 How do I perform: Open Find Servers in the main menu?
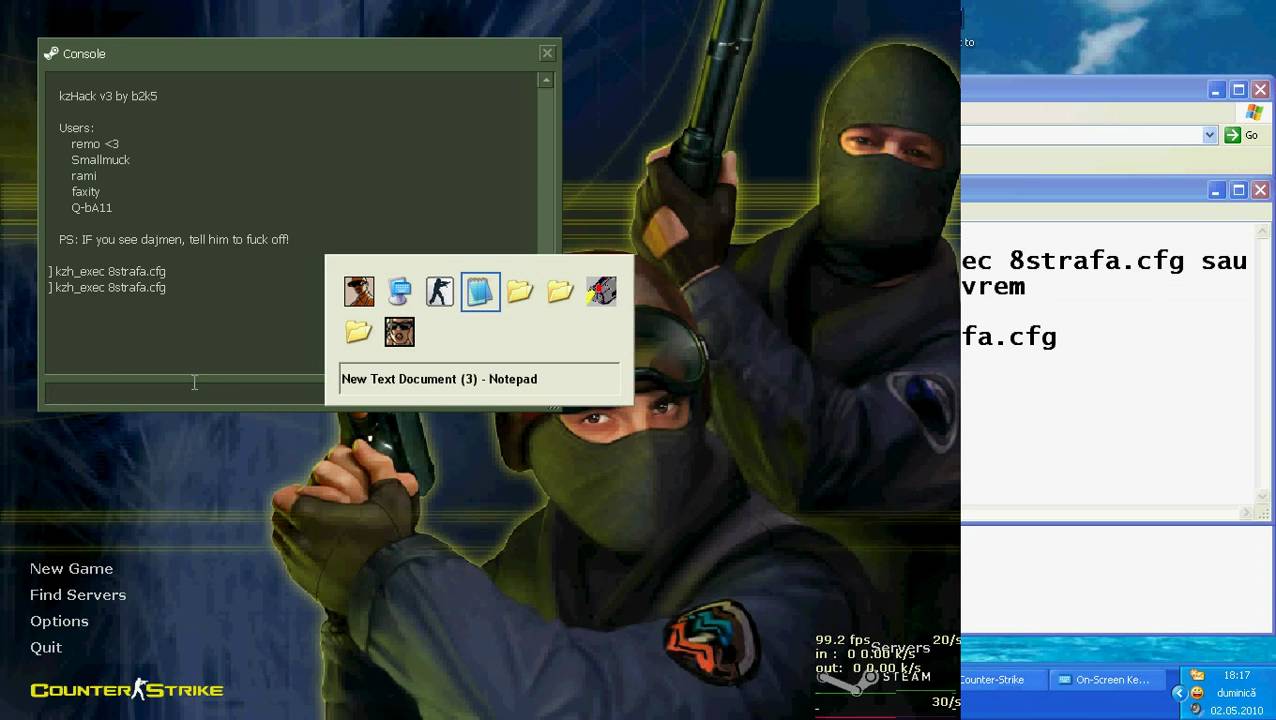[78, 594]
